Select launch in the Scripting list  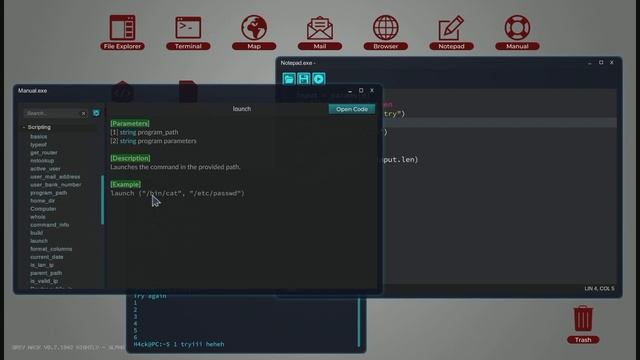coord(39,241)
